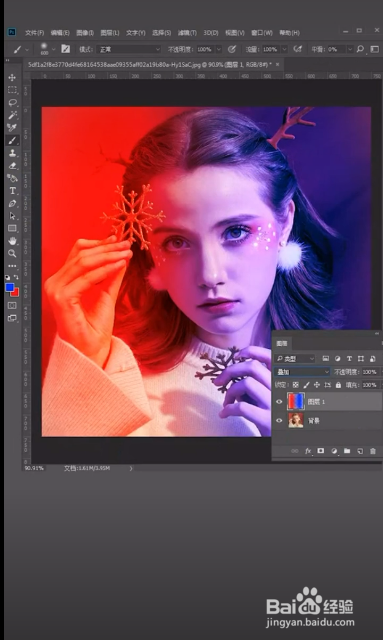Select the Hand tool
Viewport: 383px width, 640px height.
pyautogui.click(x=12, y=241)
